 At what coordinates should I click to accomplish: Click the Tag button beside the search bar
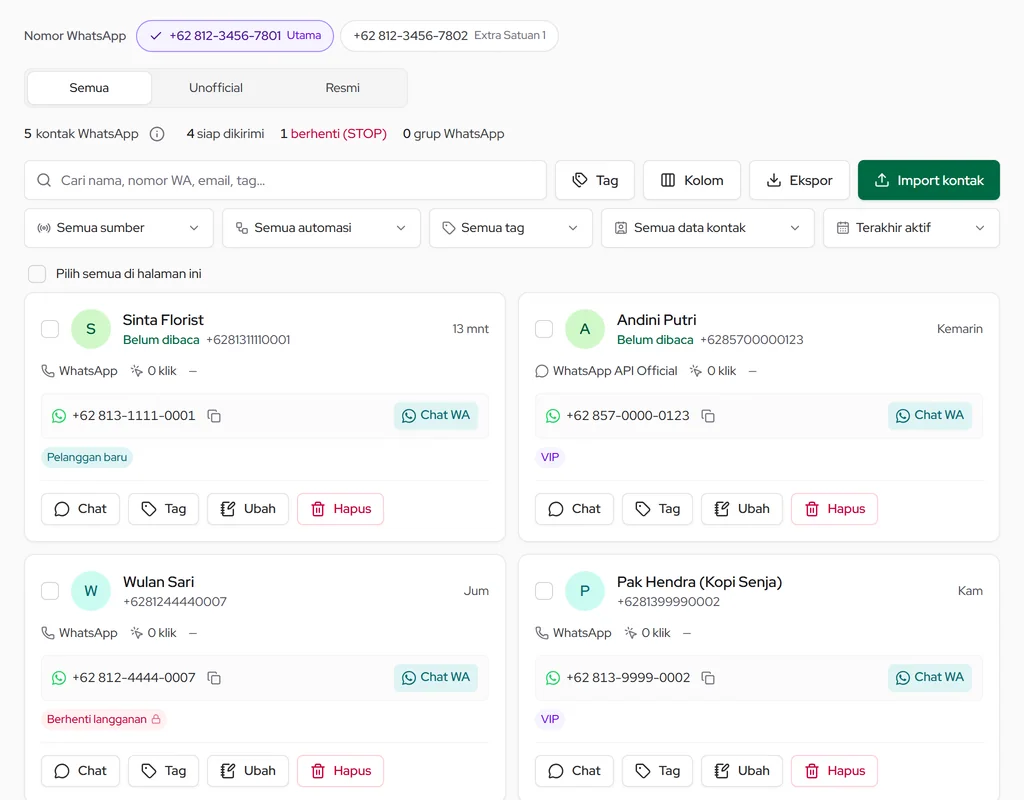point(595,180)
